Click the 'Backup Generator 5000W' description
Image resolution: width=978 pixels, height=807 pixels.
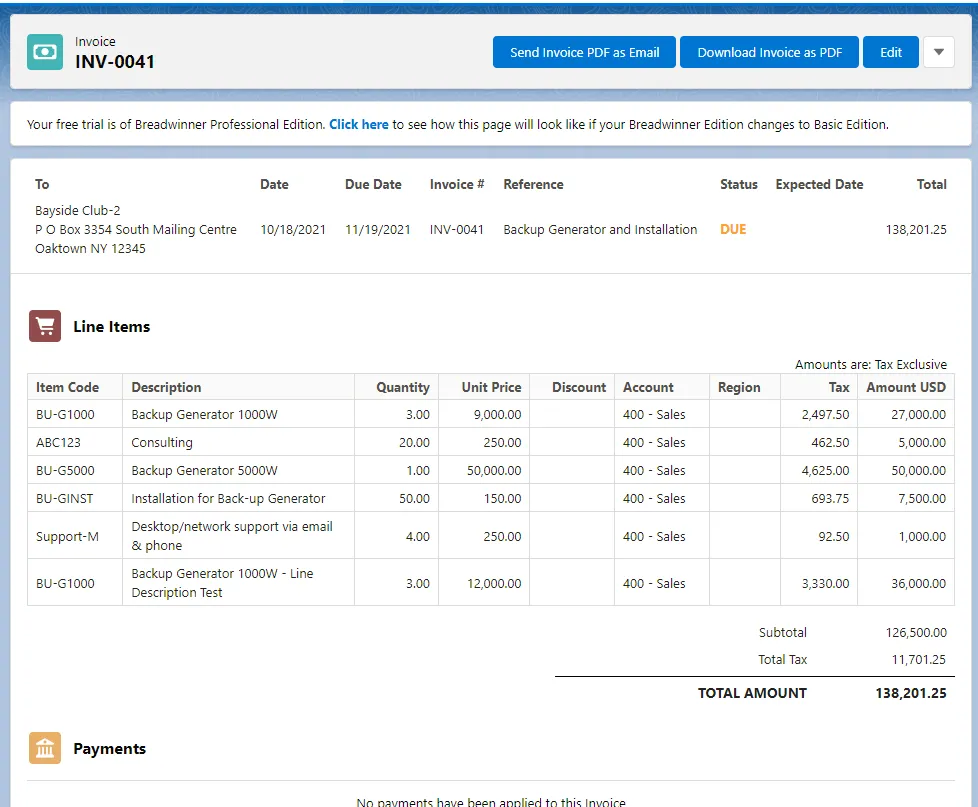[205, 471]
